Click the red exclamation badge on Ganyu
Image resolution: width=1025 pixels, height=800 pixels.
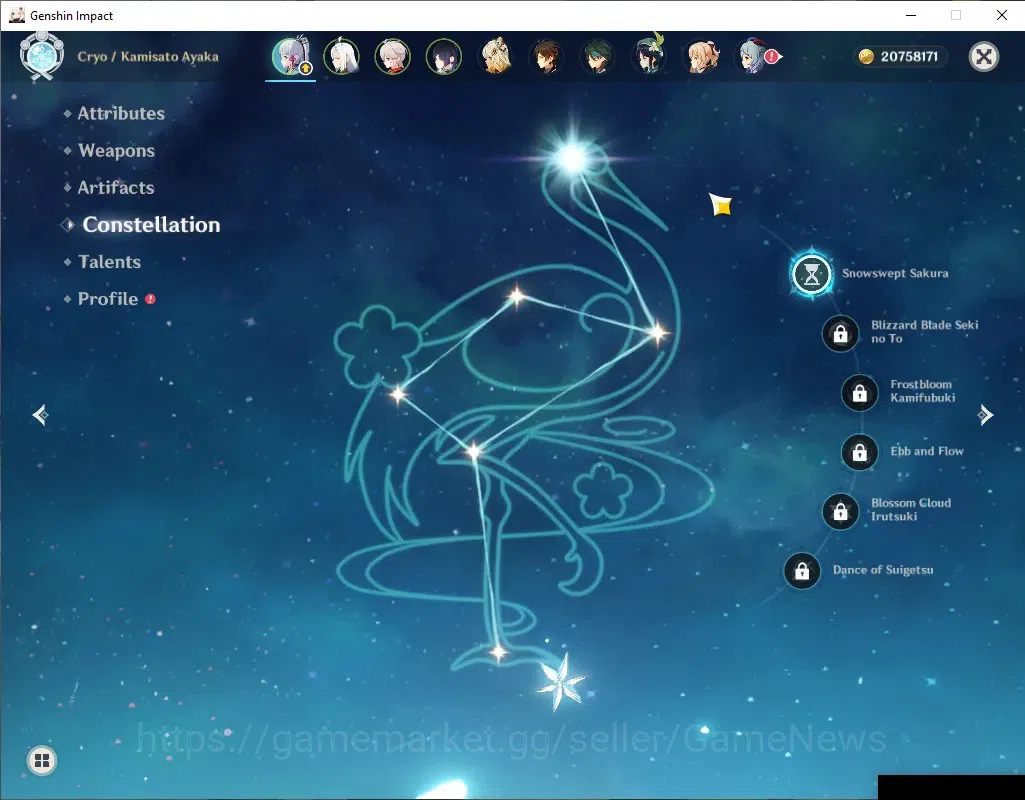click(x=772, y=57)
